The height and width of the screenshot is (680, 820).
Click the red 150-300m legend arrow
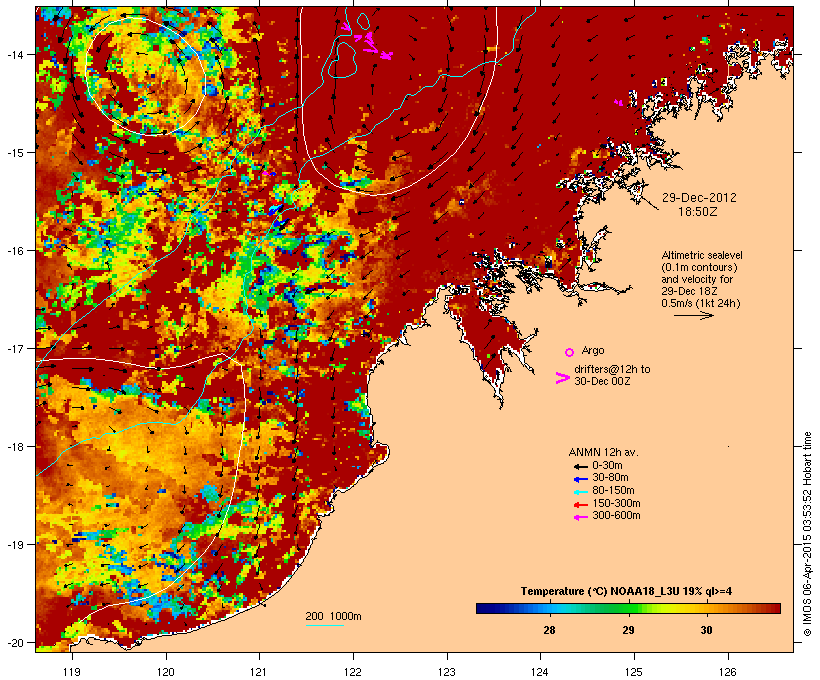580,504
